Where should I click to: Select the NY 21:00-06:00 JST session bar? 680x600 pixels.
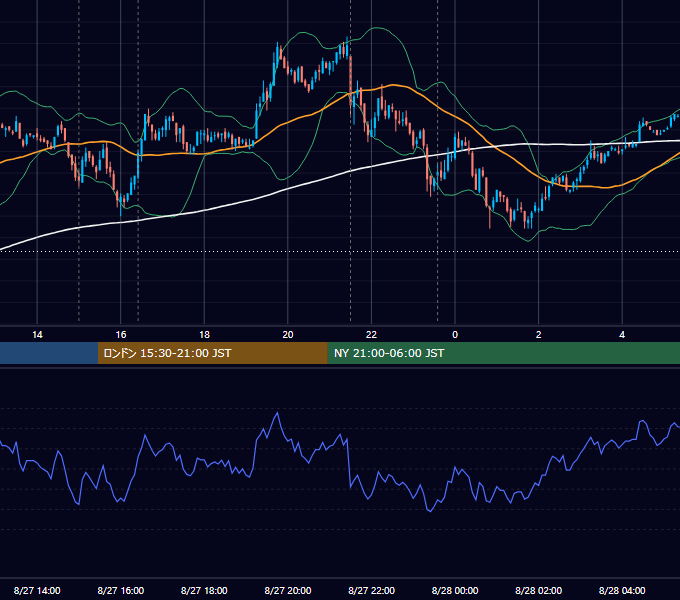point(503,353)
